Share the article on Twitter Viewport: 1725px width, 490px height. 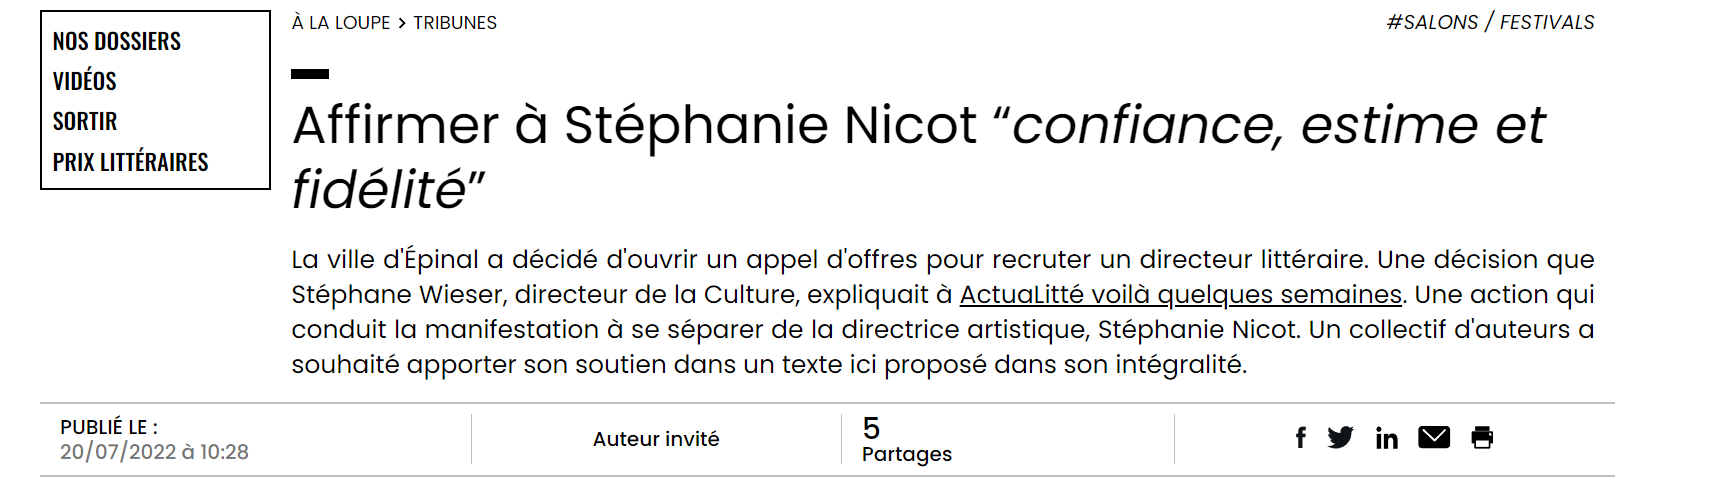tap(1340, 437)
